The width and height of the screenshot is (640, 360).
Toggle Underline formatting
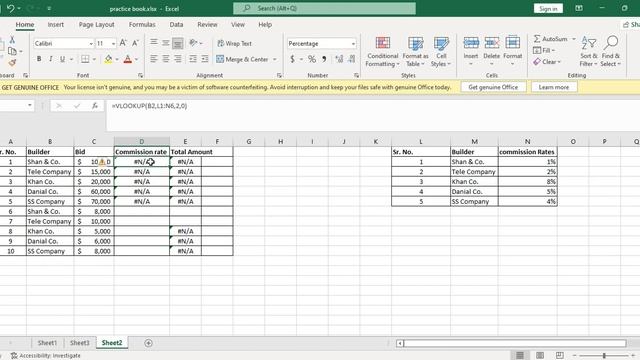(62, 59)
